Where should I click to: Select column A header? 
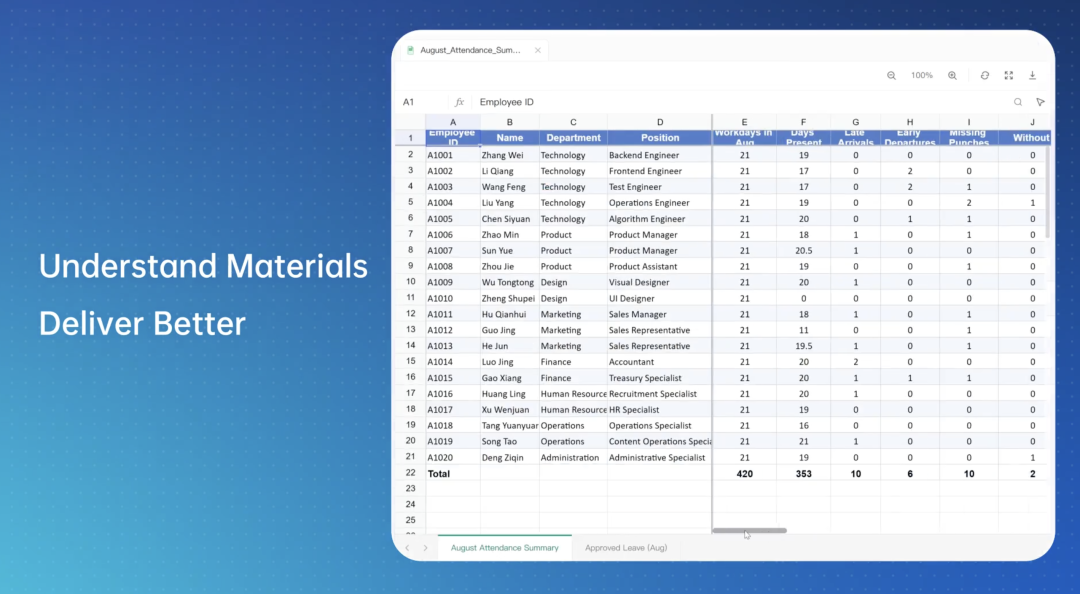[453, 122]
